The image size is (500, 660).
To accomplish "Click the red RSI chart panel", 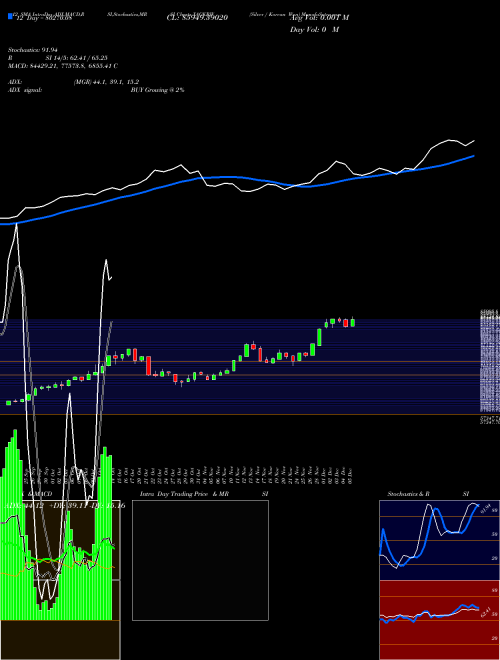I will (x=439, y=620).
